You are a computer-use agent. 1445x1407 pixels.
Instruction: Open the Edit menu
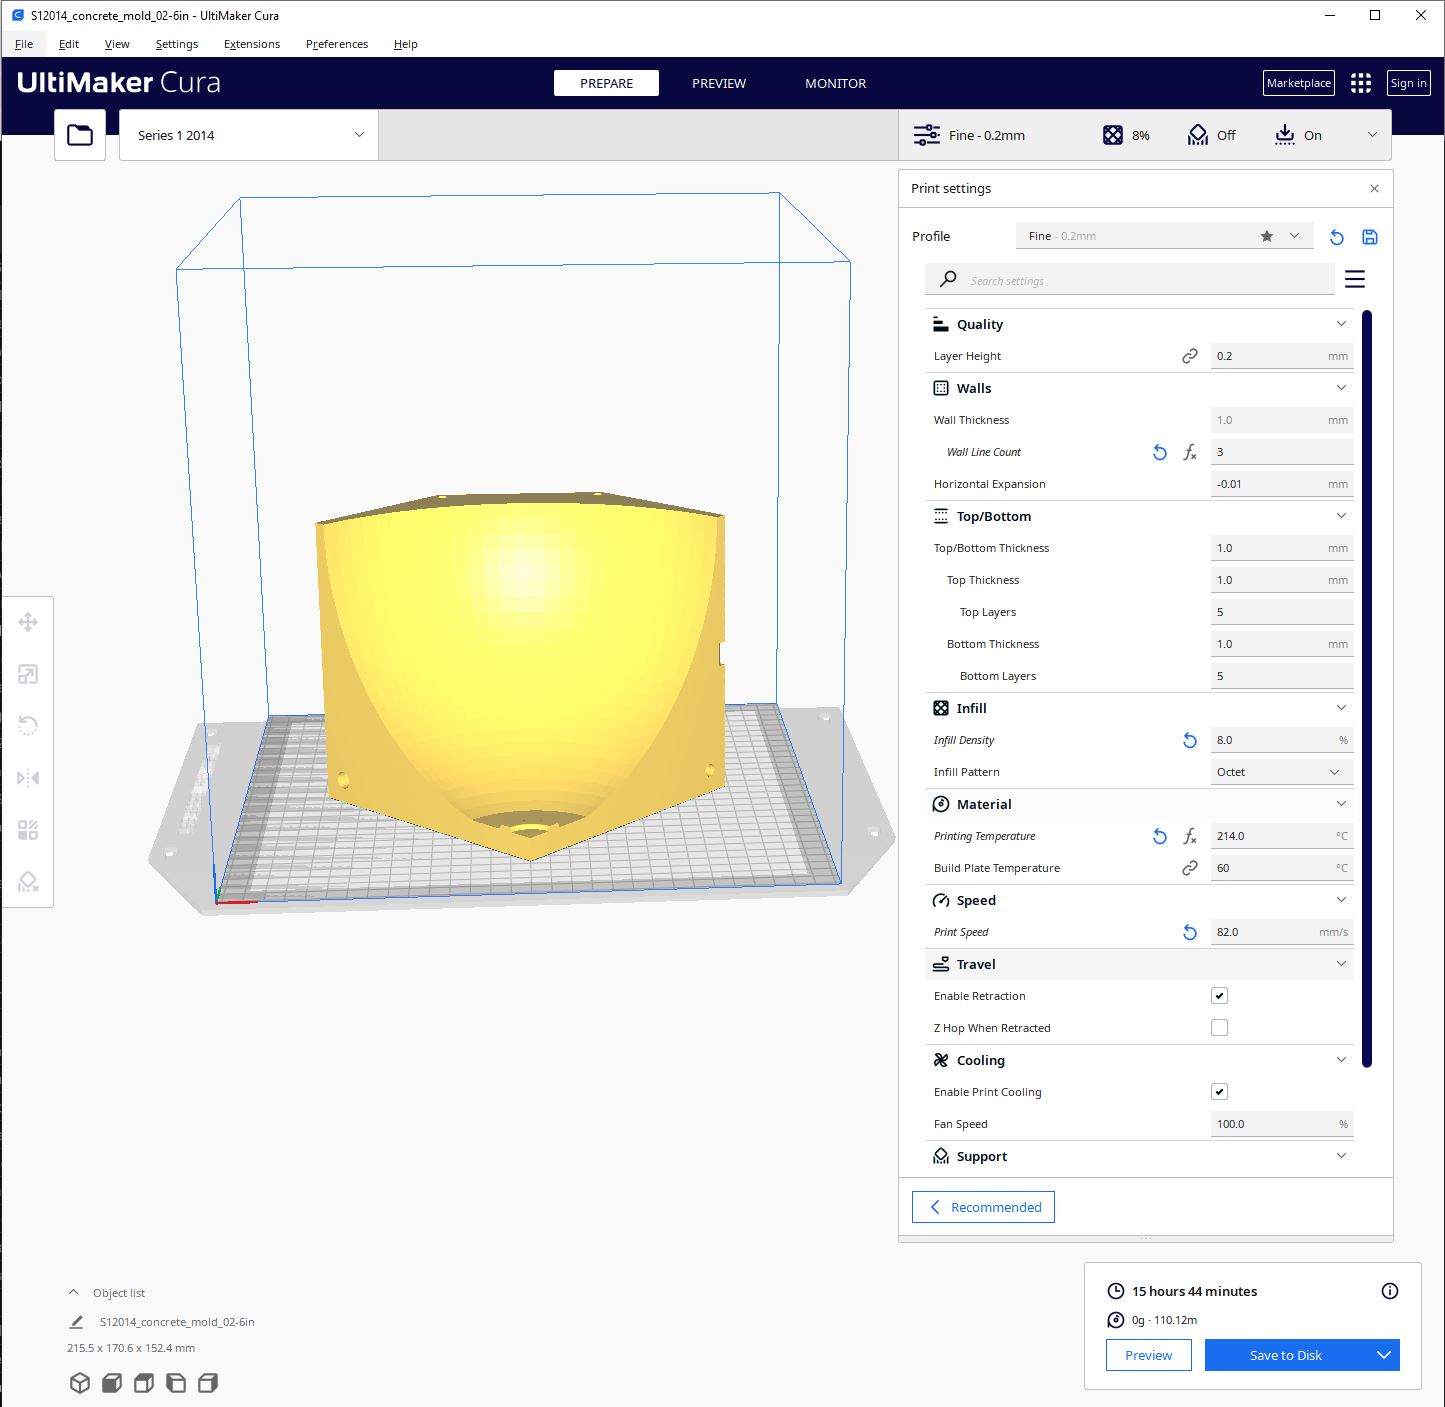coord(69,44)
